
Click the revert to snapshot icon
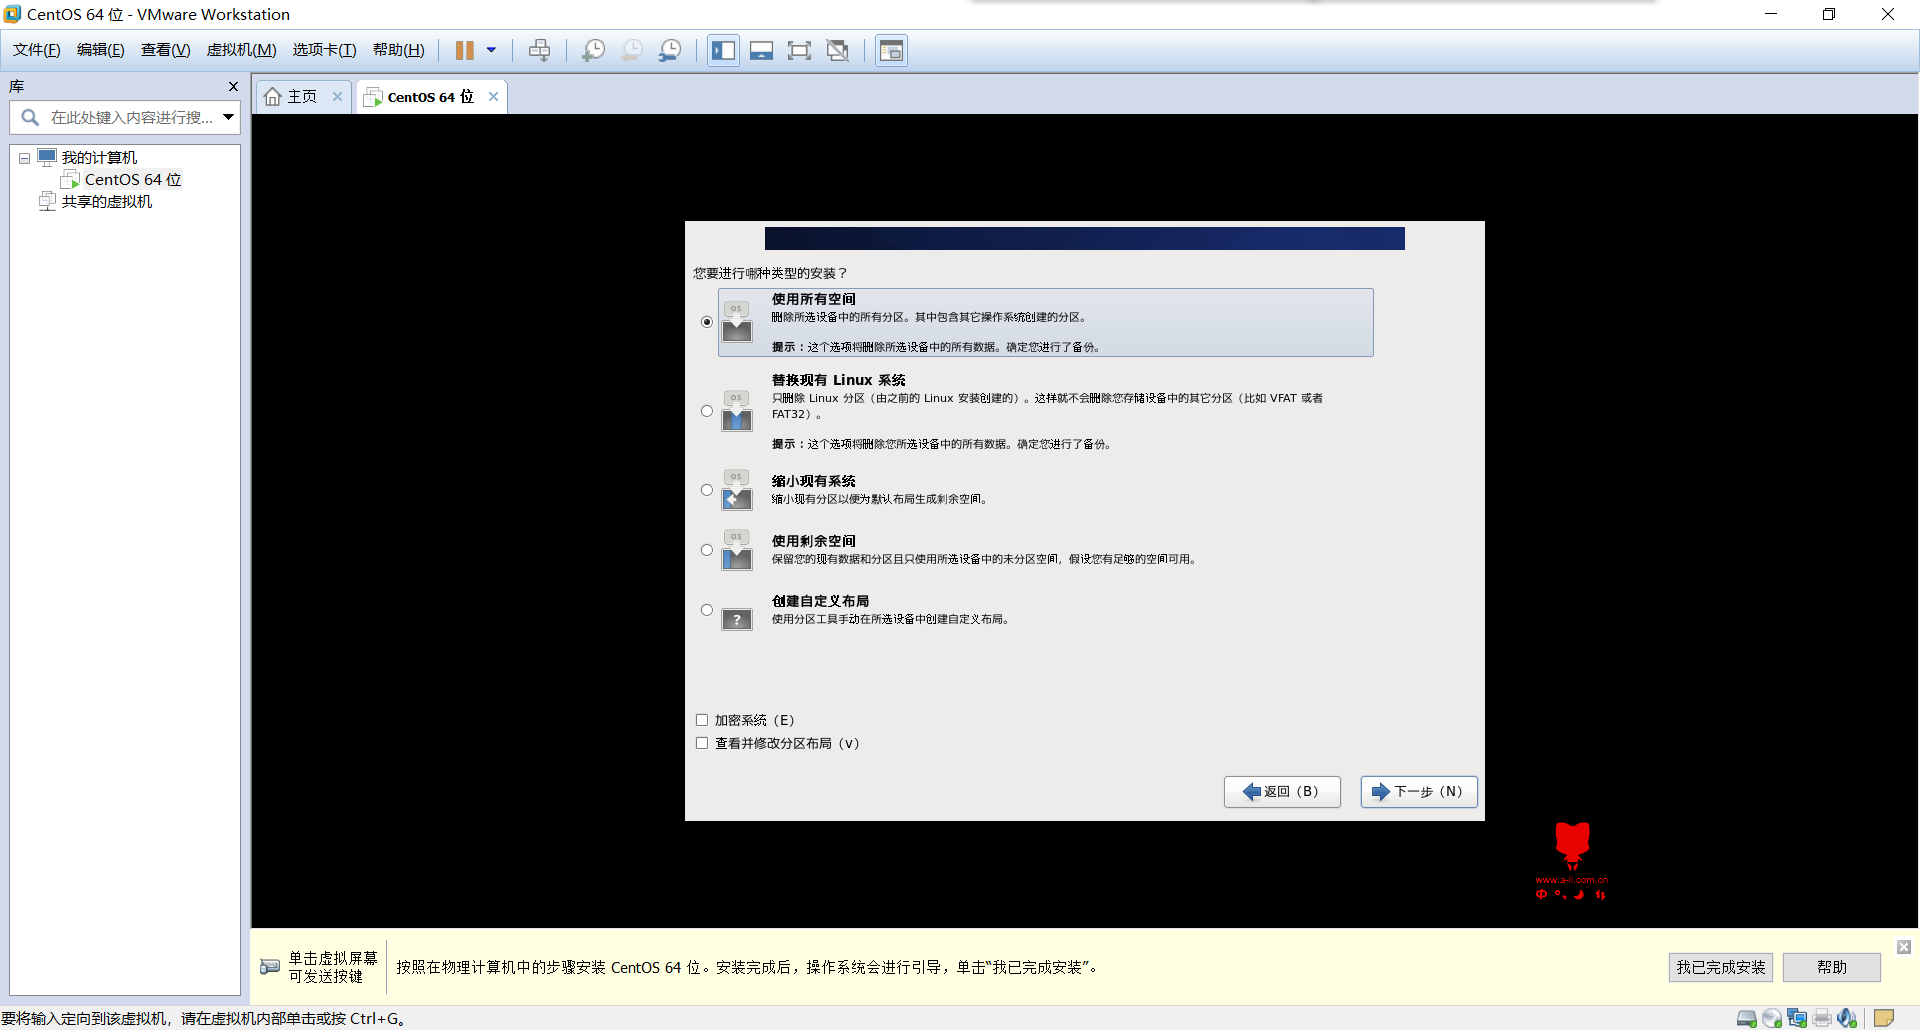[632, 50]
